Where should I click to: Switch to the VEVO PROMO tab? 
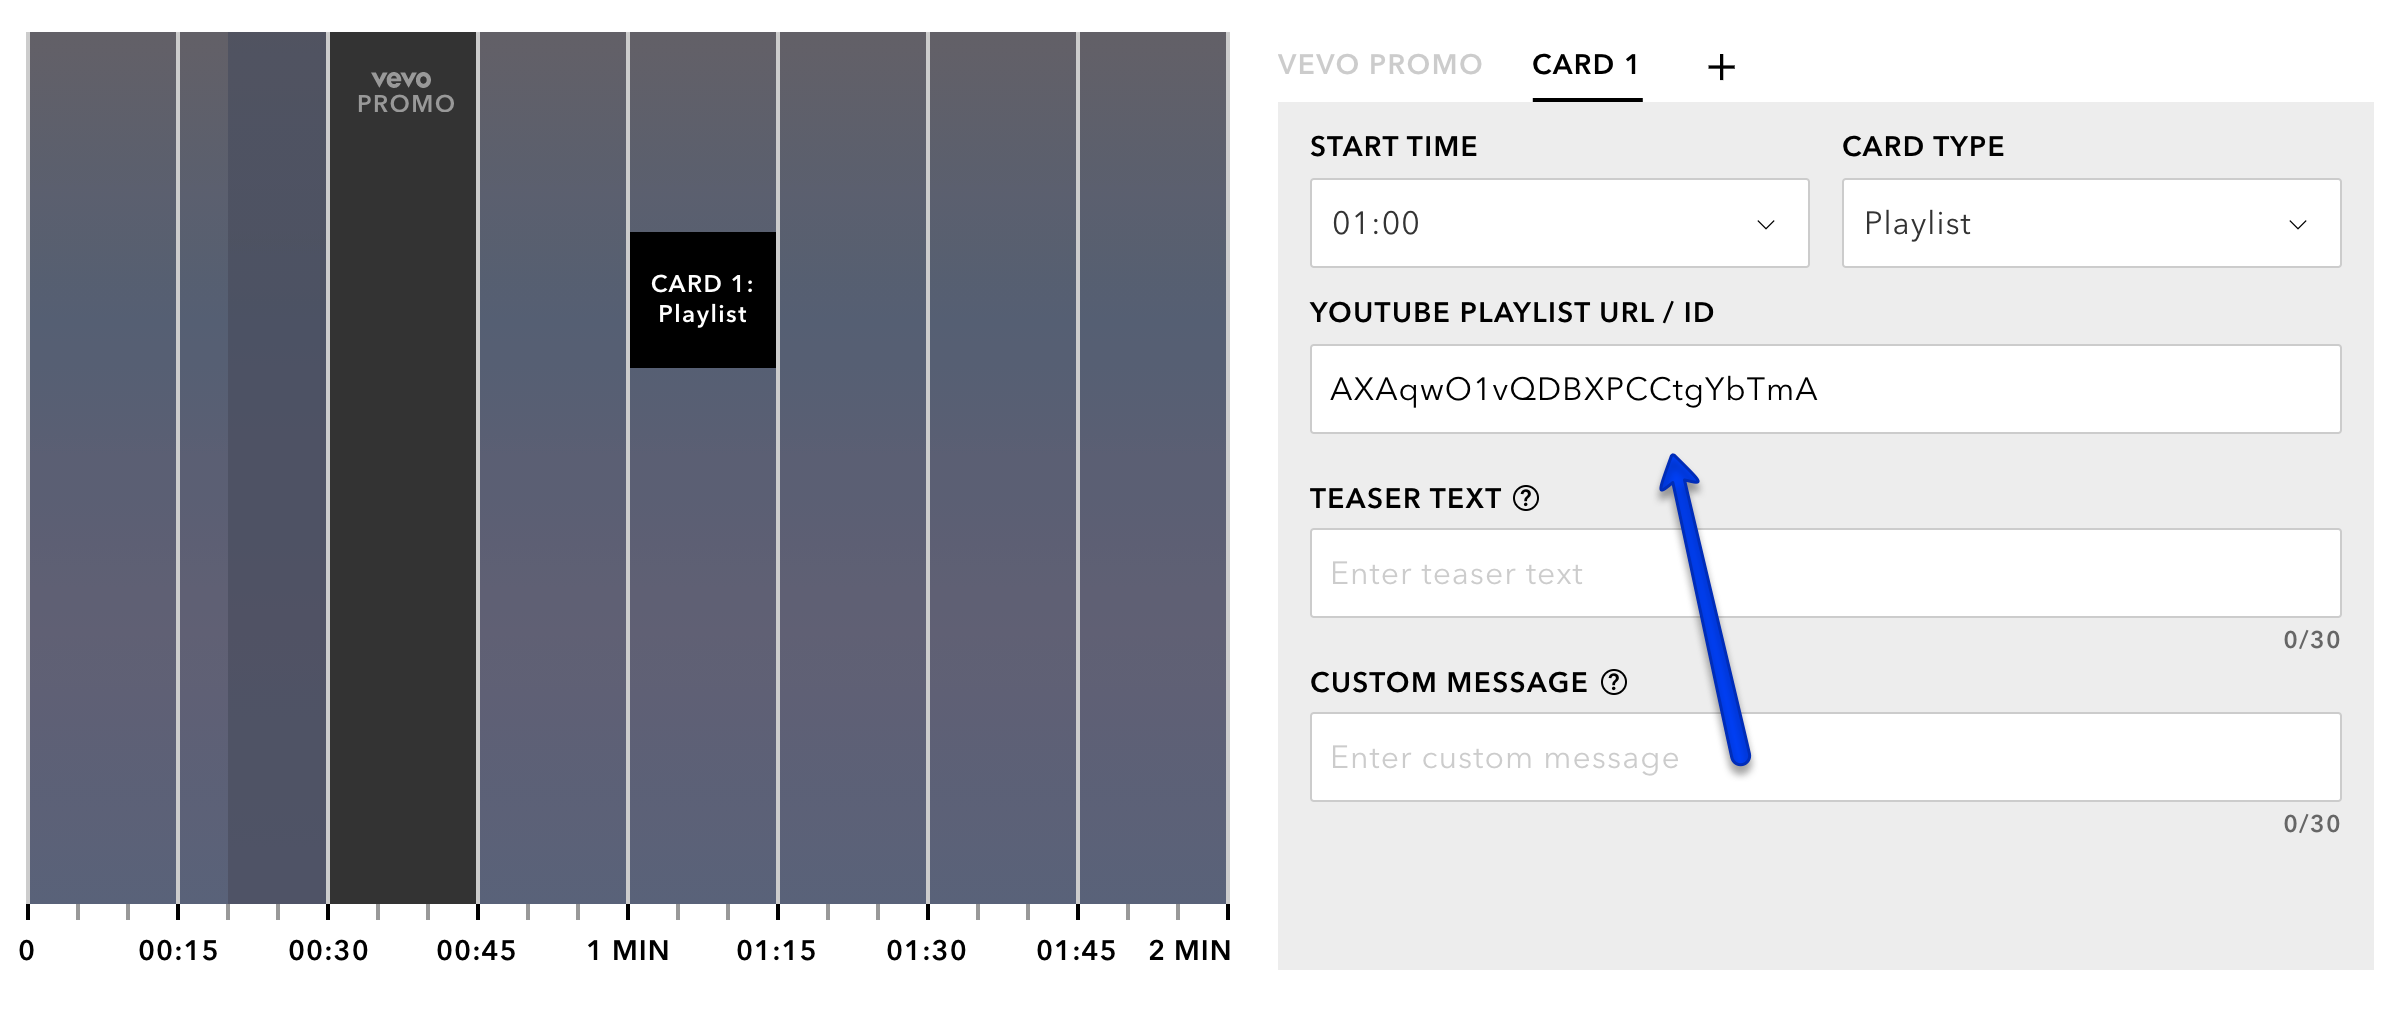click(x=1380, y=65)
